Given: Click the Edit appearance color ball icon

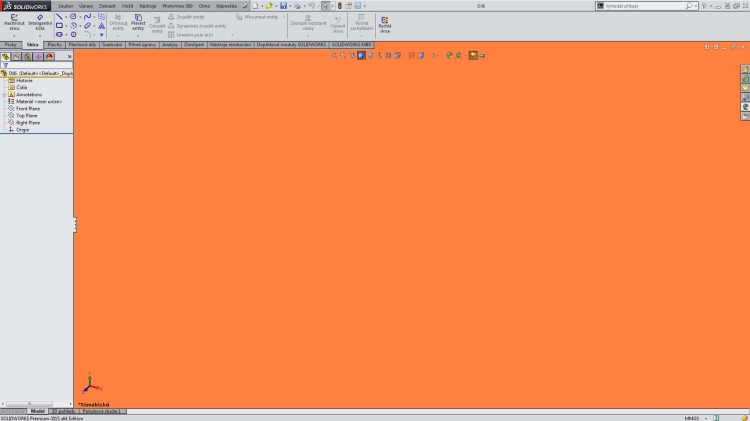Looking at the screenshot, I should tap(449, 55).
